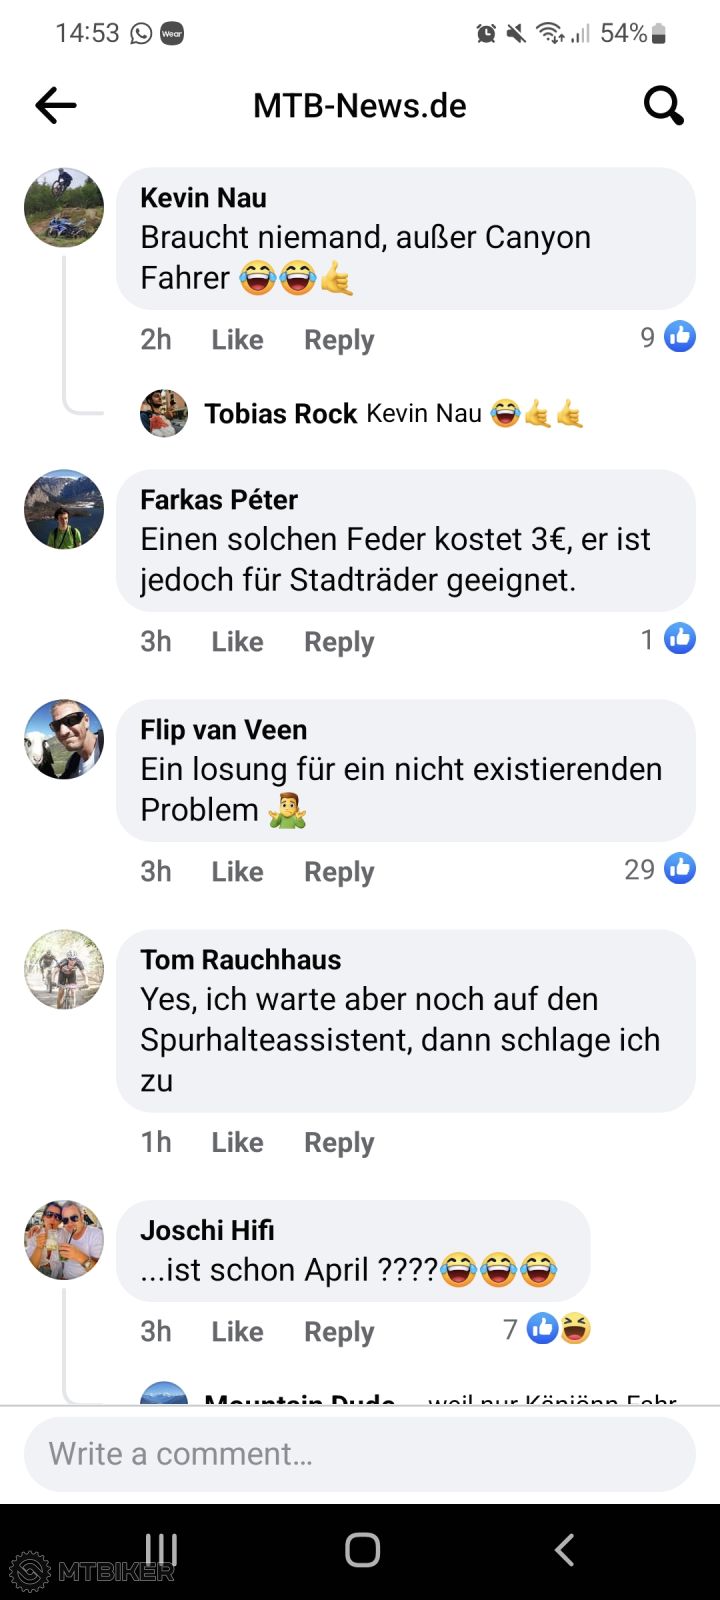Reply to Tom Rauchhaus's comment
720x1600 pixels.
tap(339, 1143)
